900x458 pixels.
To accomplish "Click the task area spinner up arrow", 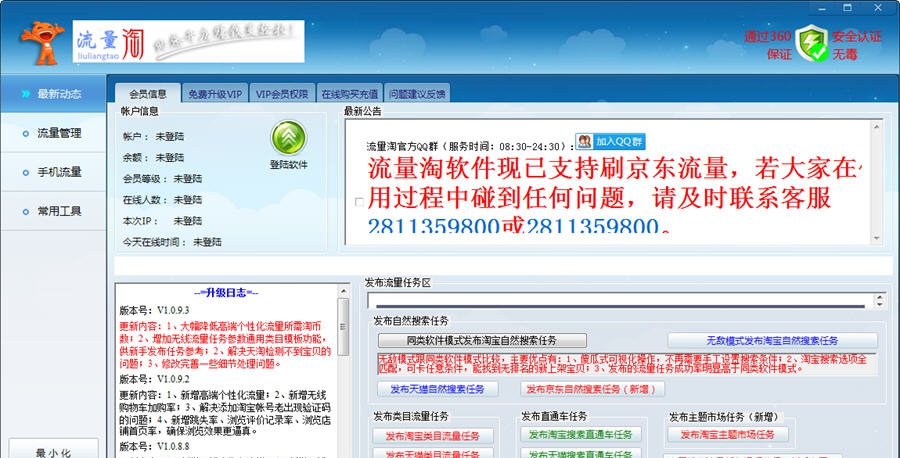I will click(x=879, y=297).
